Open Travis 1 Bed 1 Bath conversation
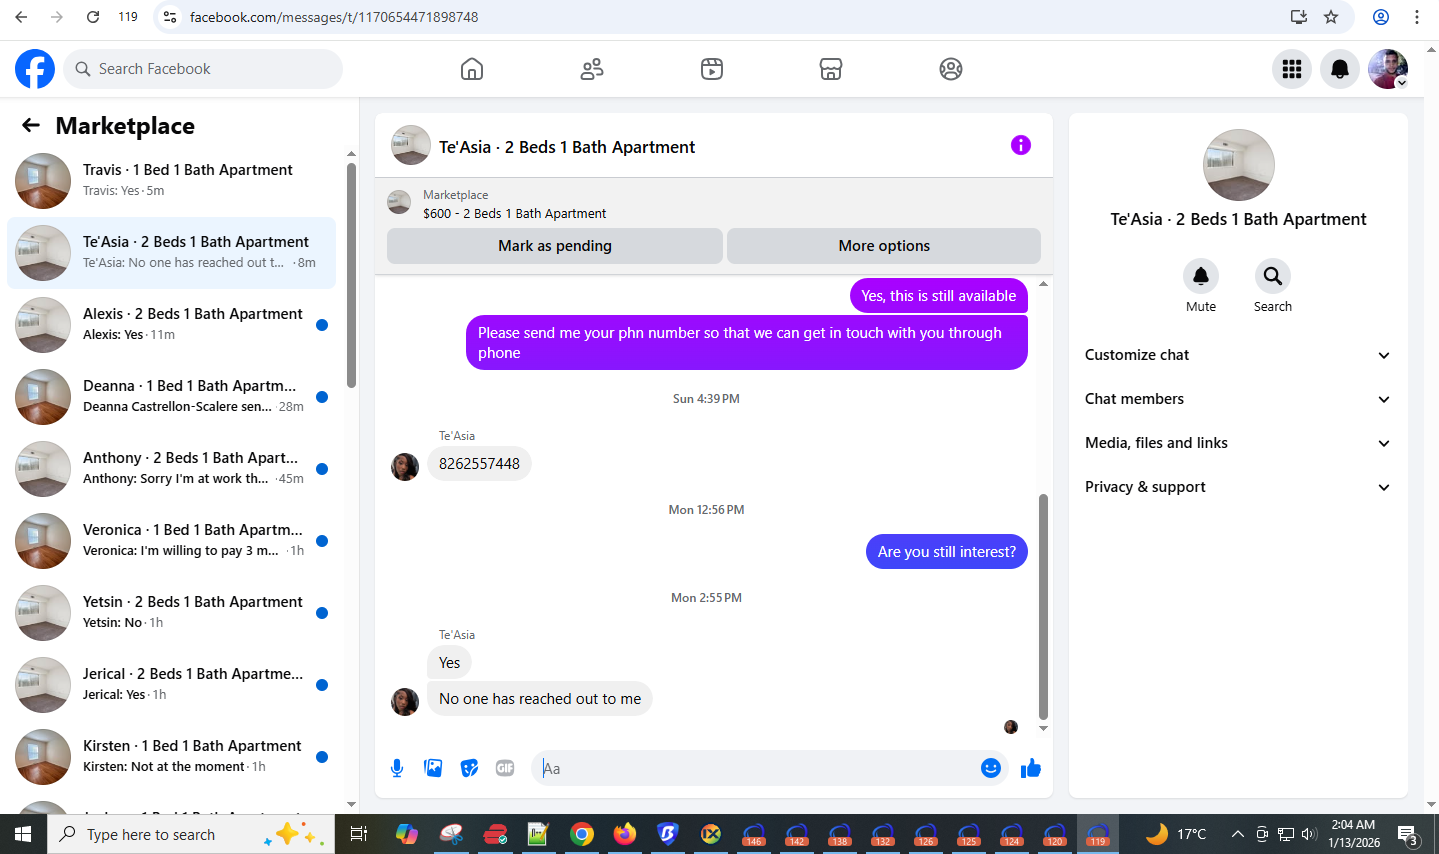Screen dimensions: 1439x854 tap(172, 181)
